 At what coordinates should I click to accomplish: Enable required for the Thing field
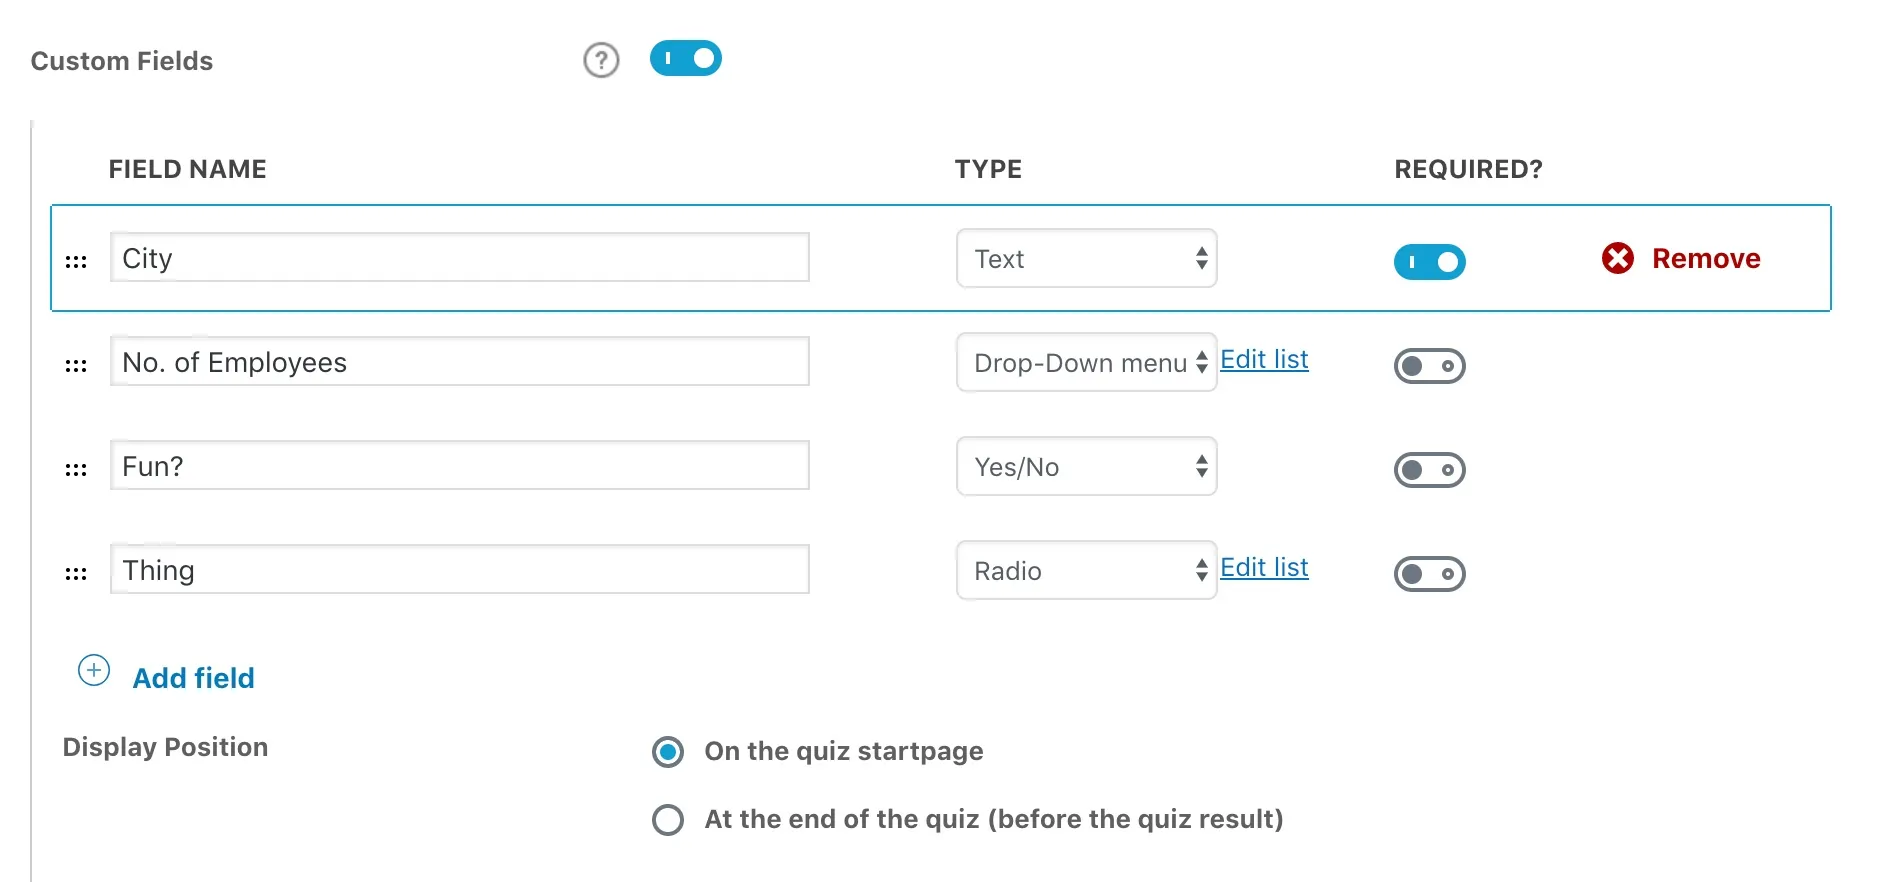(1429, 573)
